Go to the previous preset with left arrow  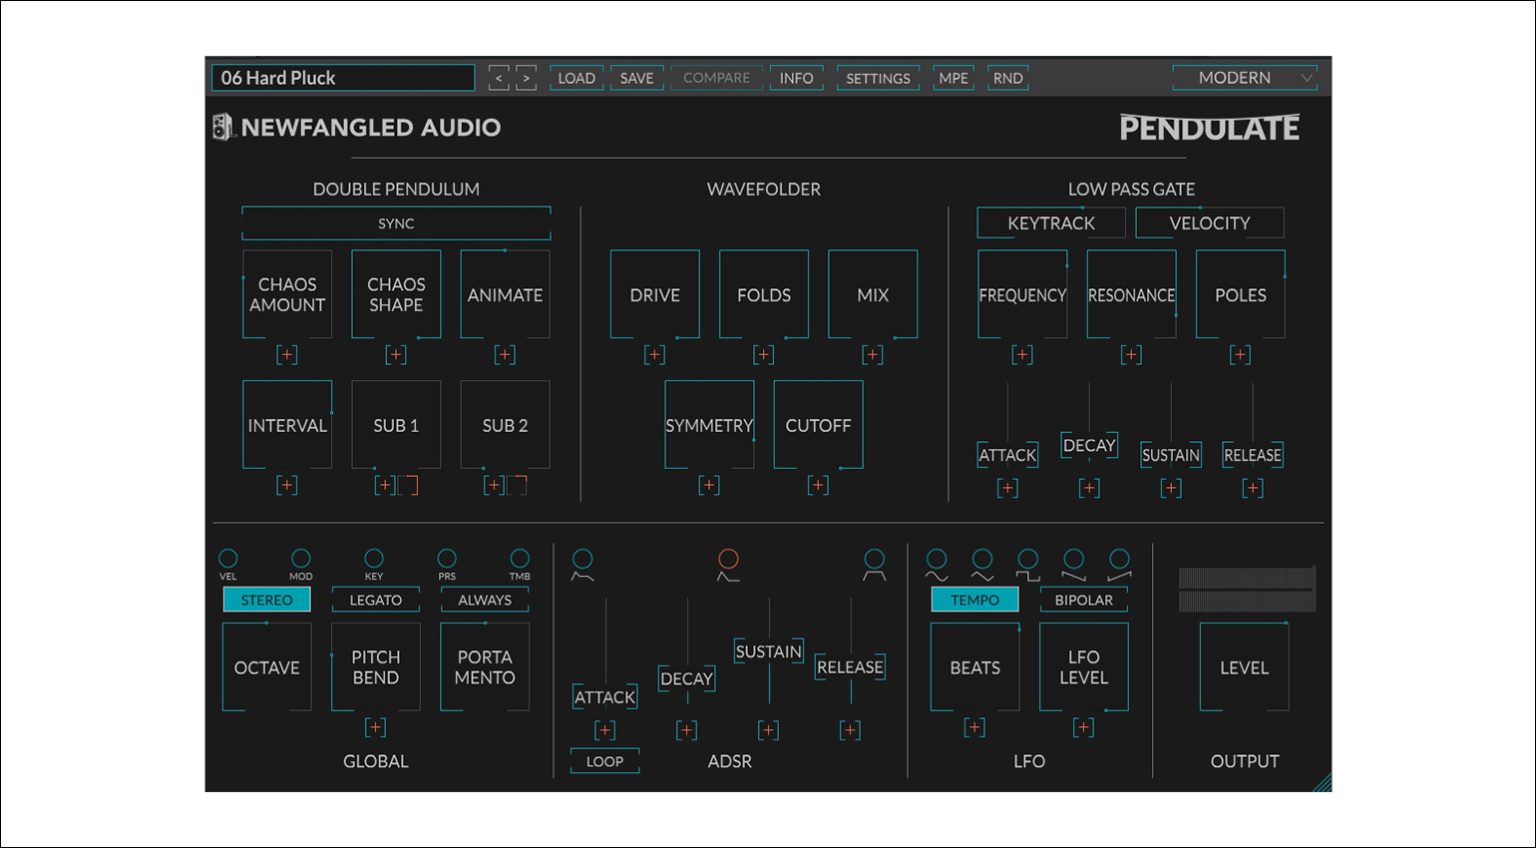[x=499, y=77]
